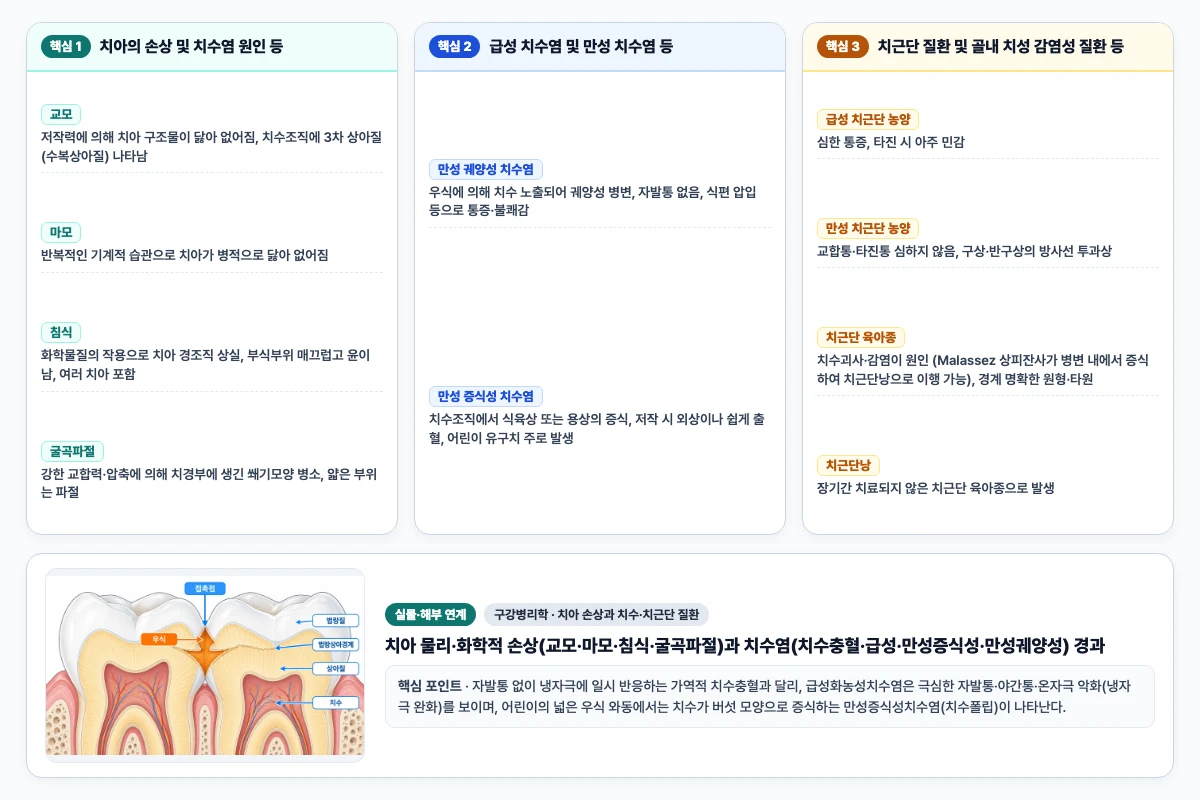Select the 교모 term tag
This screenshot has height=800, width=1200.
click(61, 114)
